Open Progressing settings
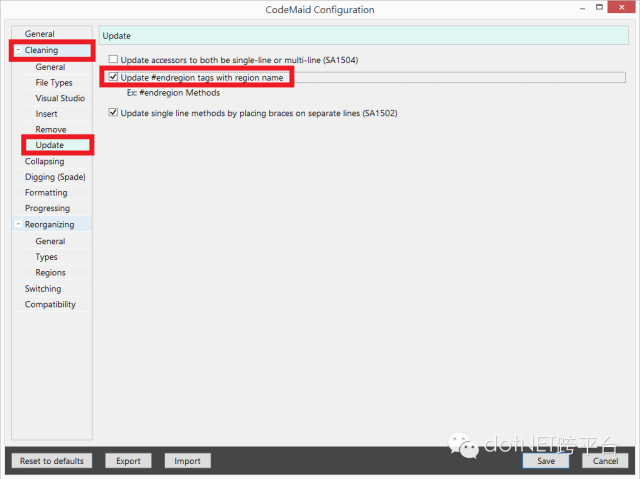This screenshot has height=479, width=640. [47, 208]
